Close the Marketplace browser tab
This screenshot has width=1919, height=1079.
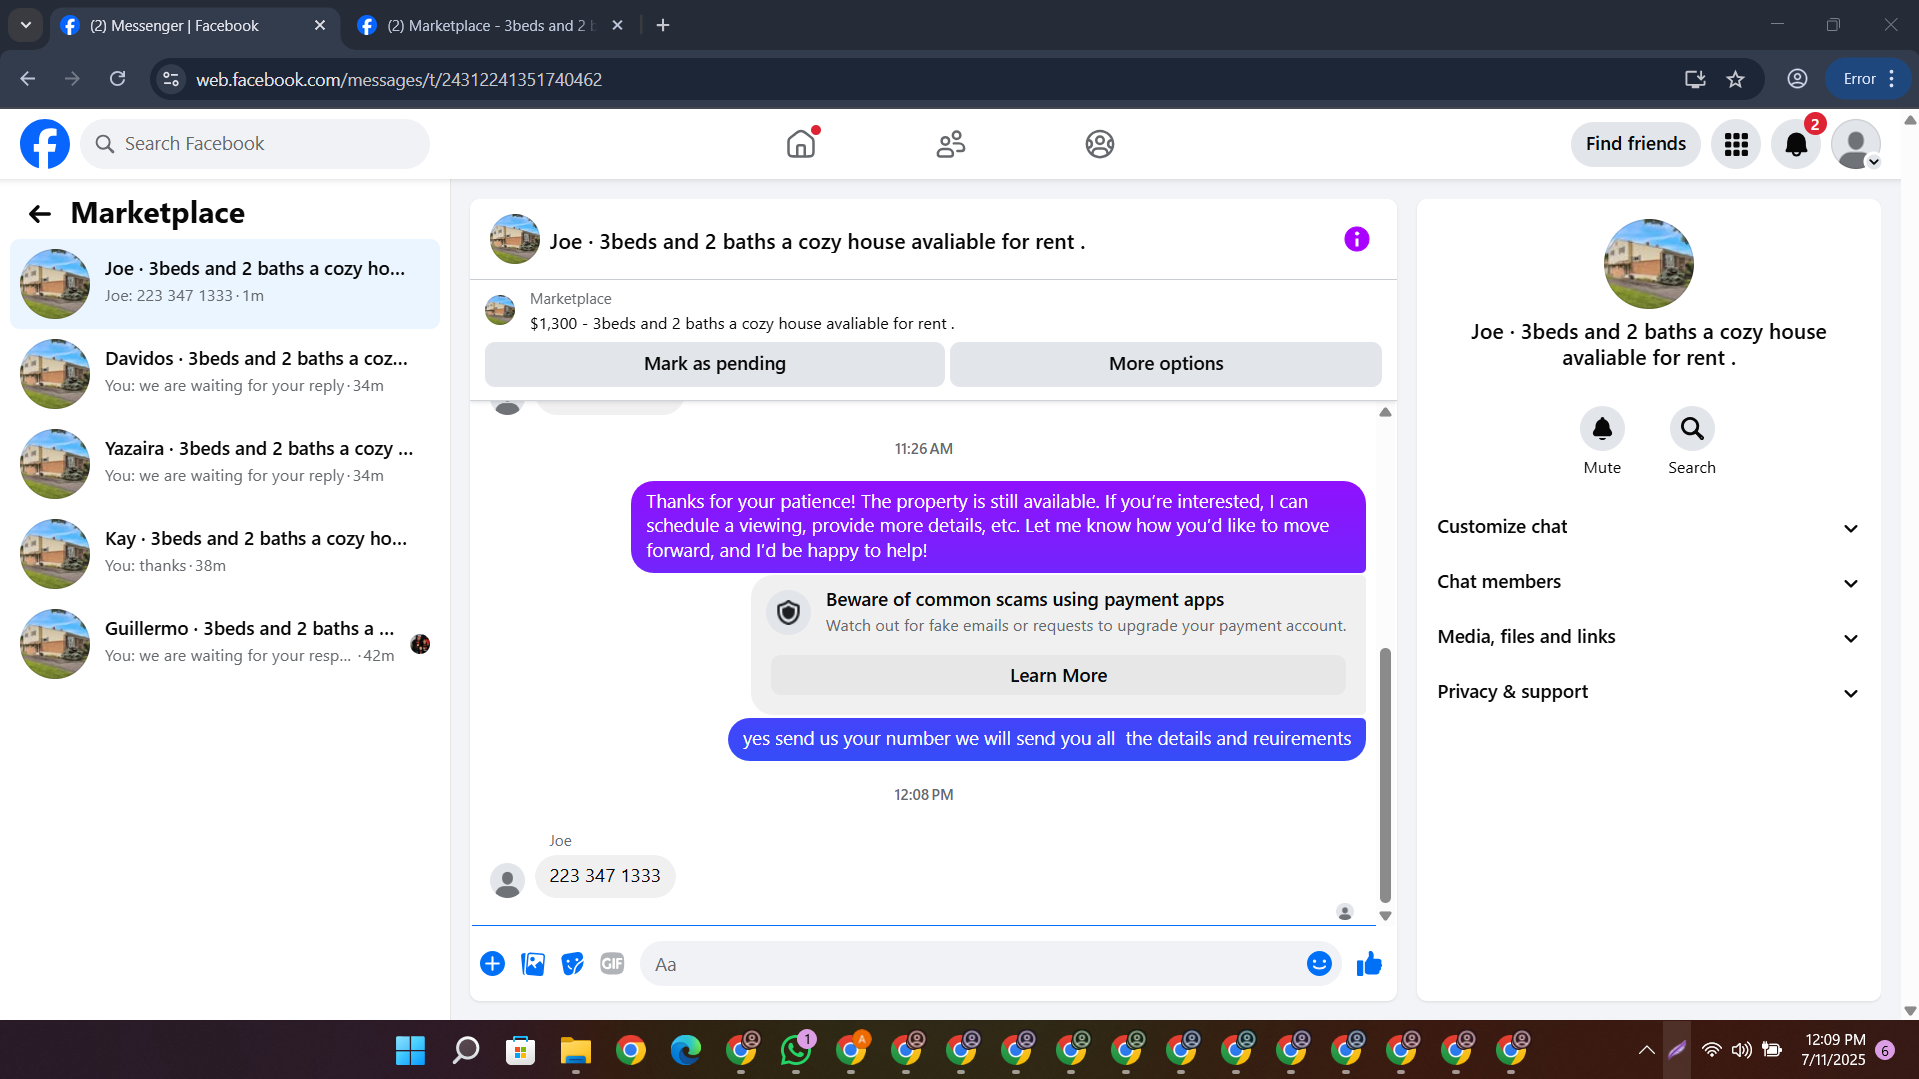(x=617, y=25)
